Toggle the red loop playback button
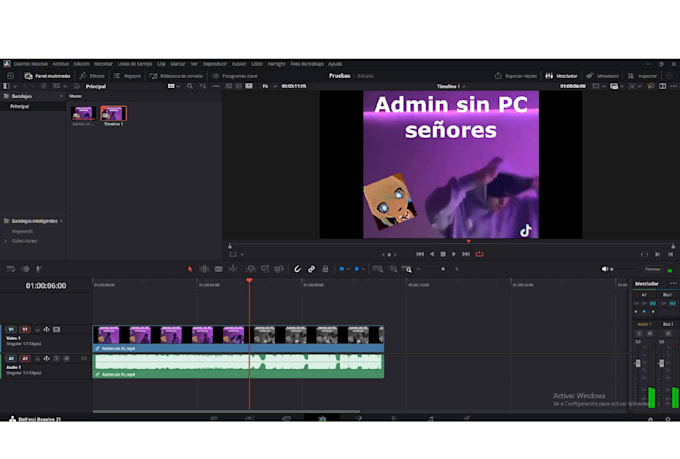The image size is (680, 459). [479, 254]
